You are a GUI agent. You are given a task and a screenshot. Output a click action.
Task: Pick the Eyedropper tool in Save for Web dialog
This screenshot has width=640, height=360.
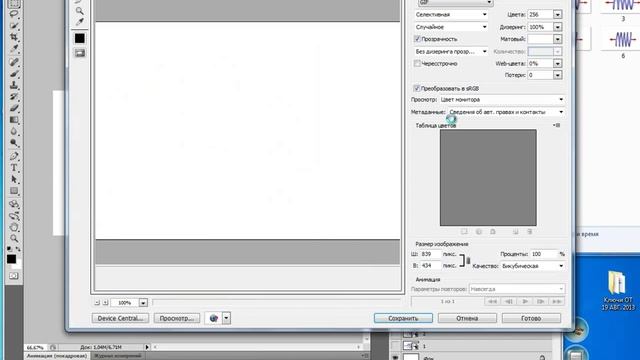[80, 22]
